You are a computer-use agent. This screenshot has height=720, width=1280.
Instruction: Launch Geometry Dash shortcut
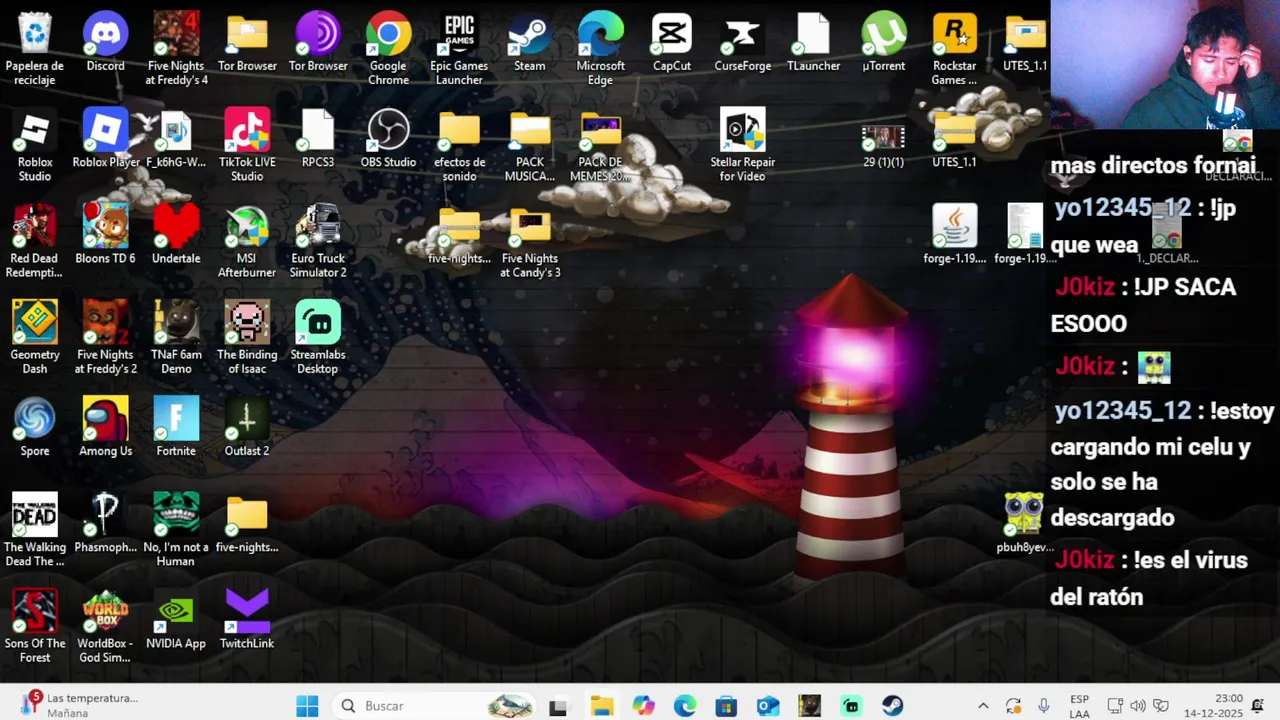(35, 338)
